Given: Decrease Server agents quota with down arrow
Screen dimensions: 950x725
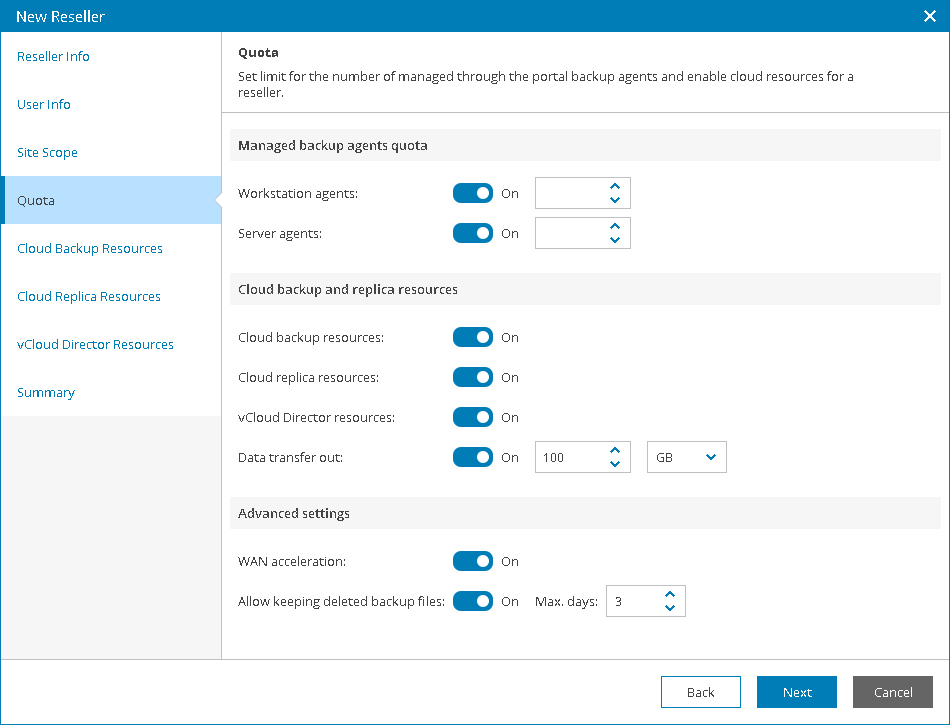Looking at the screenshot, I should tap(615, 240).
